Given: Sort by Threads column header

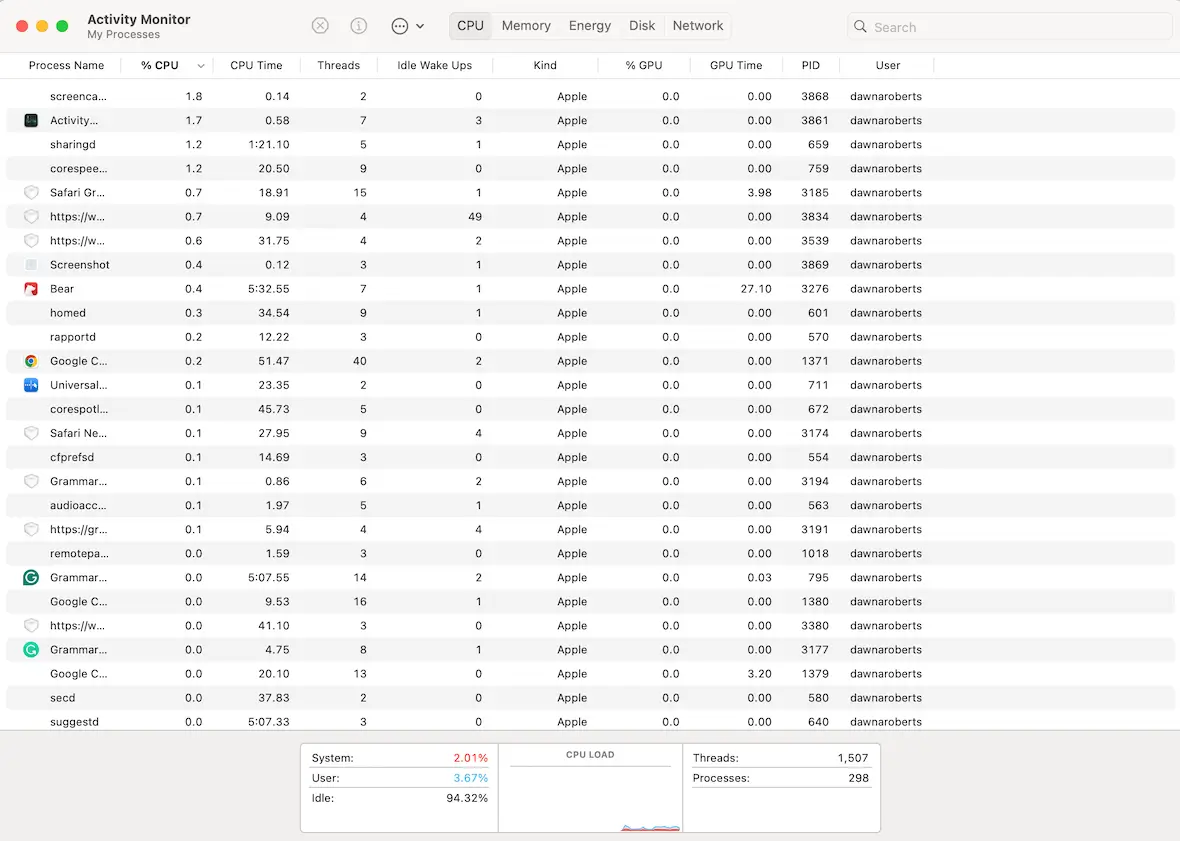Looking at the screenshot, I should 339,65.
